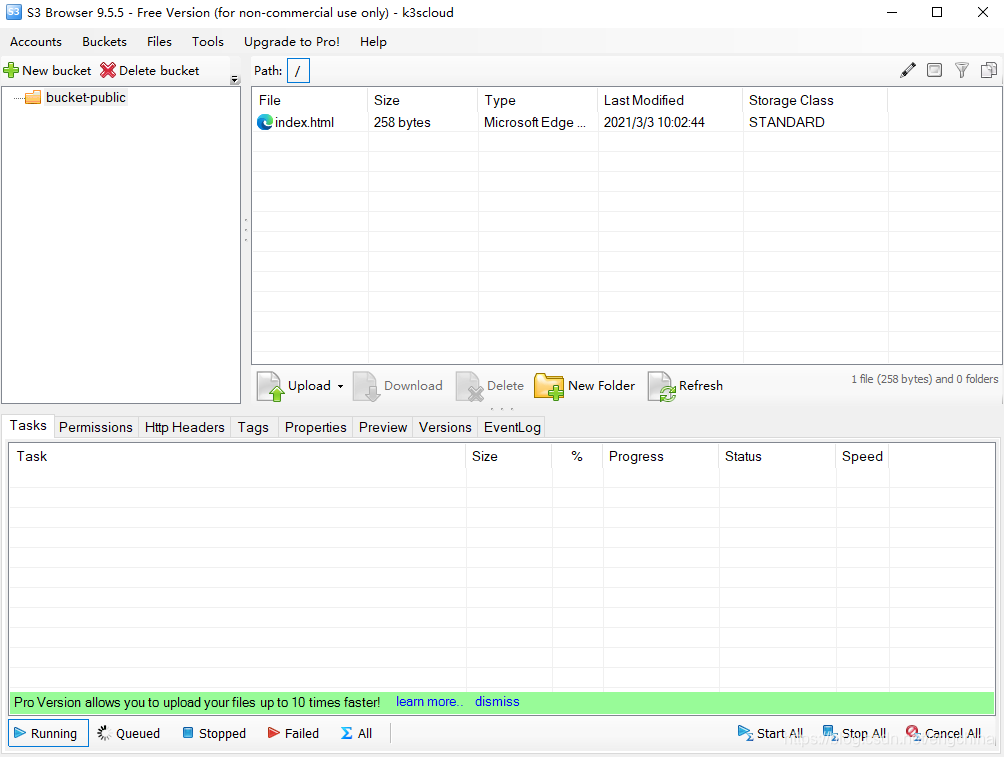The width and height of the screenshot is (1004, 757).
Task: Click the pencil edit path icon
Action: (908, 70)
